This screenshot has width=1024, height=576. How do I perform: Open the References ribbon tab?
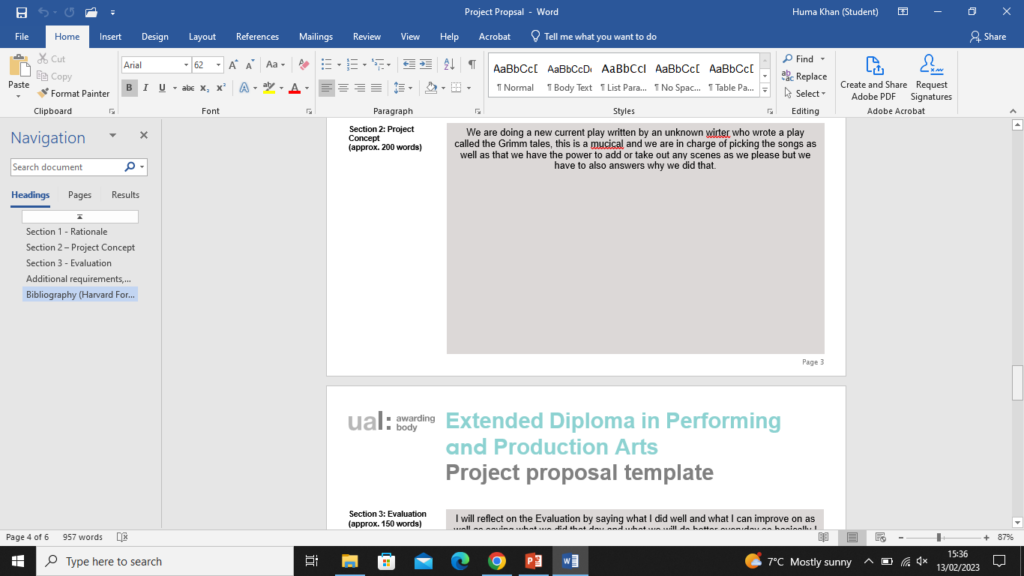257,36
